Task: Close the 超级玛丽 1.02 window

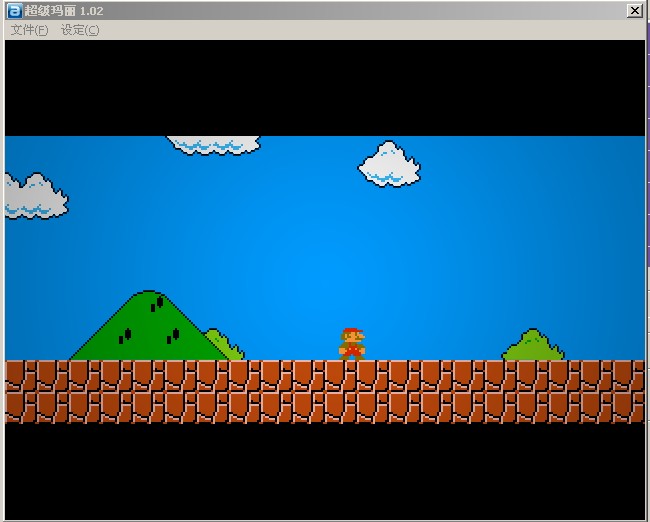Action: [x=635, y=11]
